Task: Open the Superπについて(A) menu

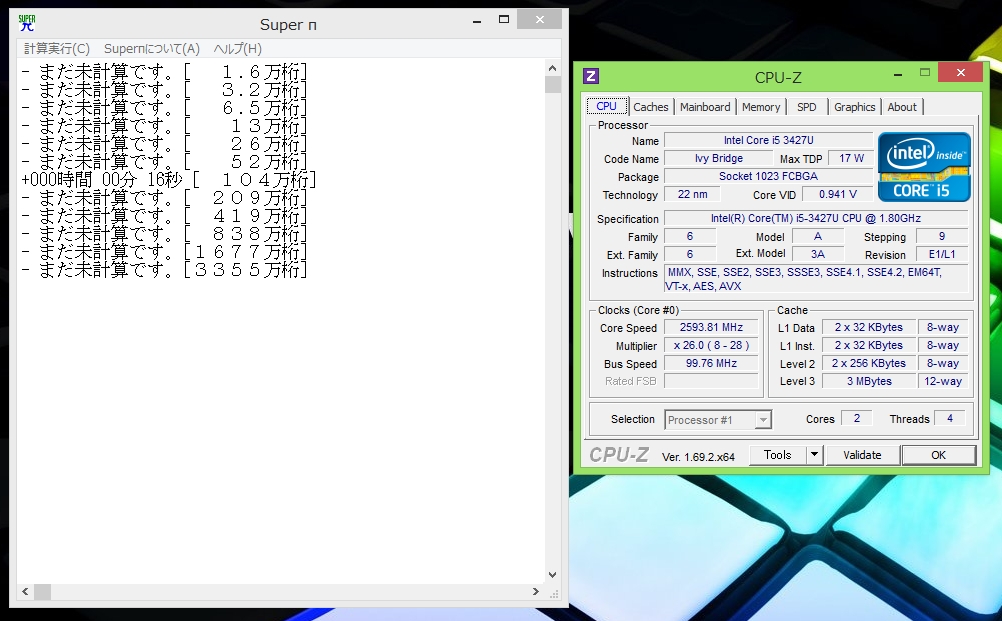Action: coord(152,49)
